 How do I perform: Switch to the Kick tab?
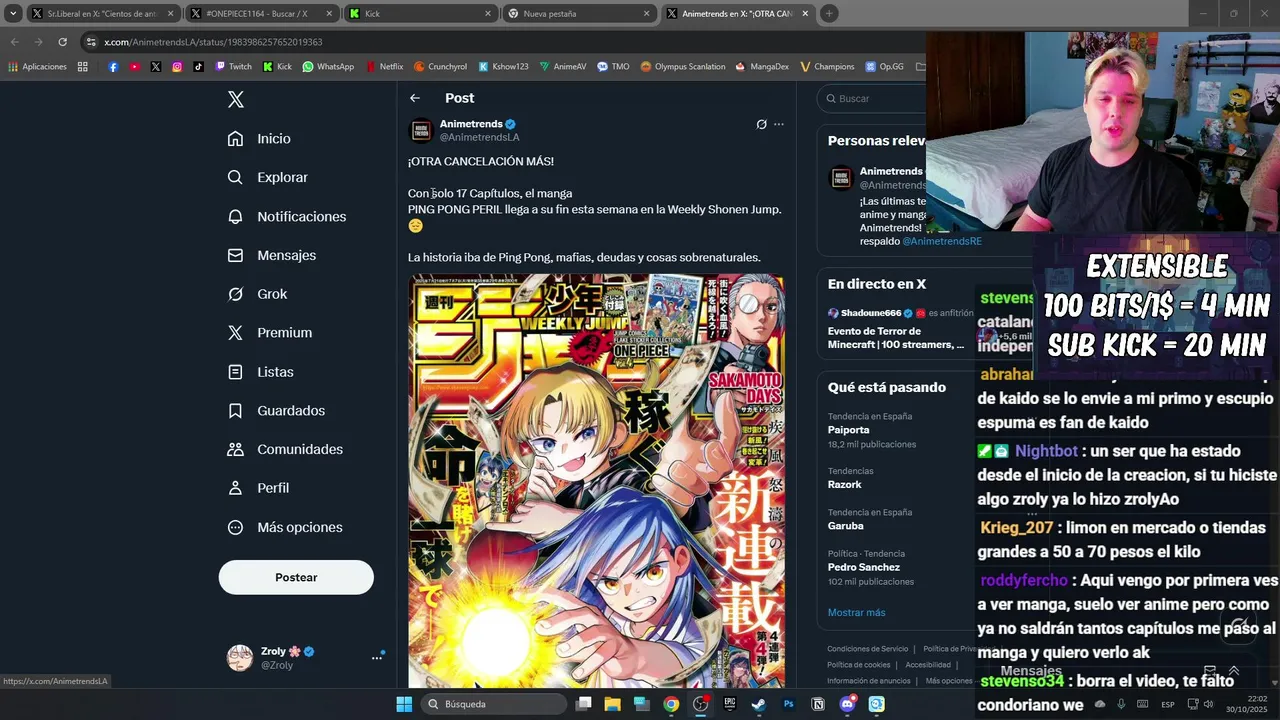(420, 14)
